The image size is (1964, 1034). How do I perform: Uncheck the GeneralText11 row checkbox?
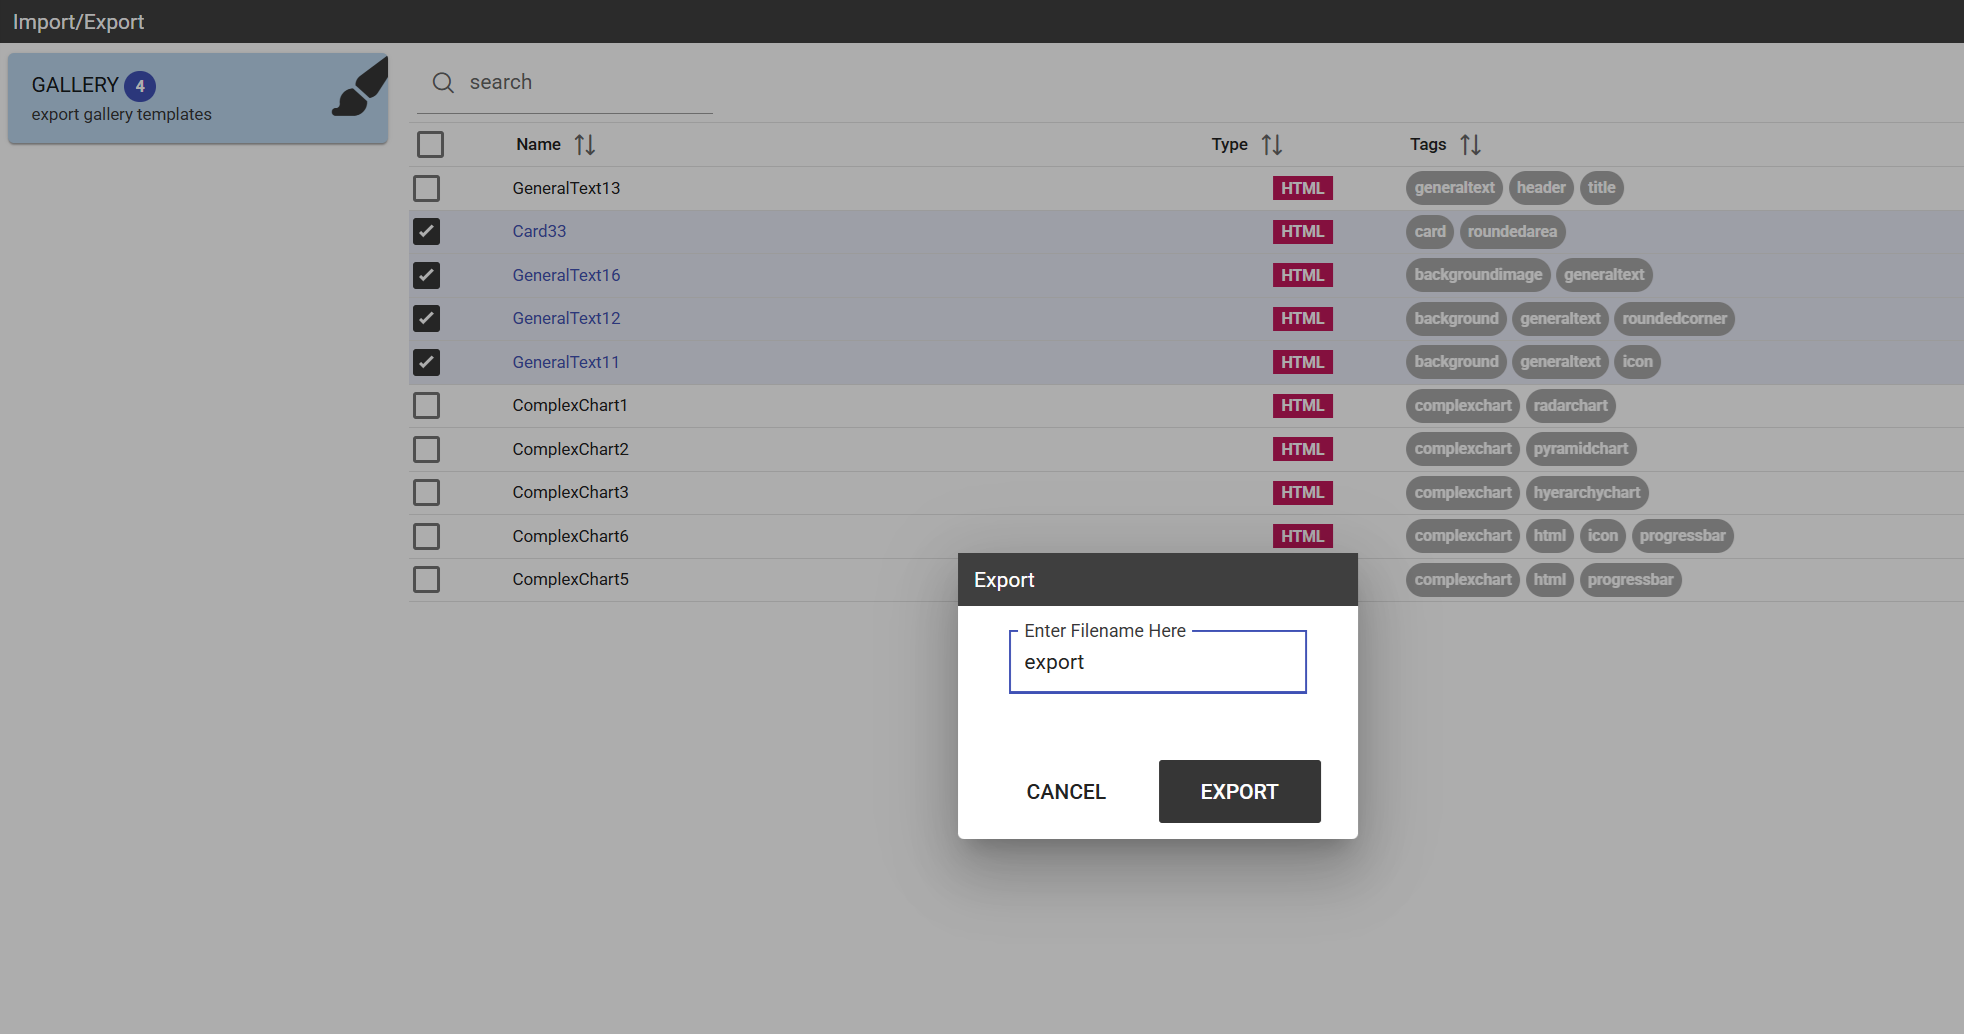pos(426,362)
